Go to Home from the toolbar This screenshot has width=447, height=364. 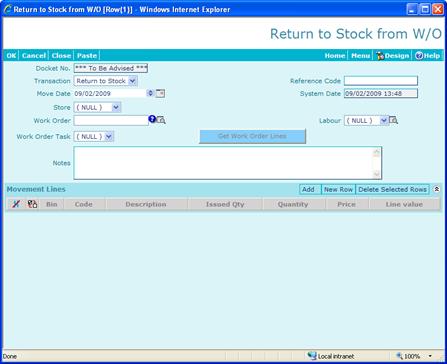[x=335, y=56]
